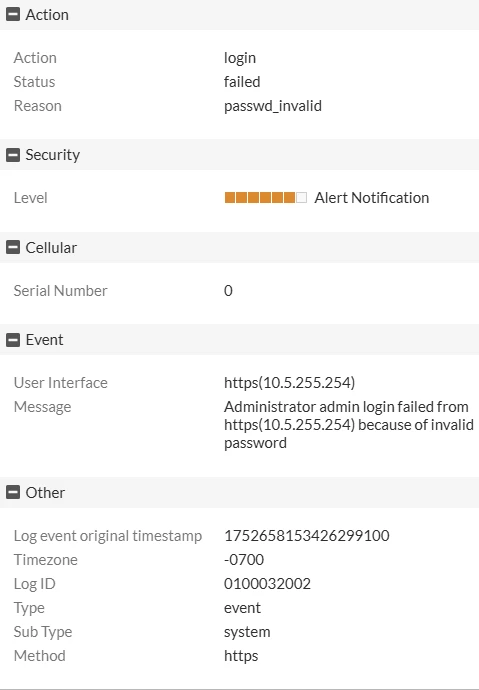Click the Event section header label
This screenshot has width=479, height=690.
click(x=44, y=340)
